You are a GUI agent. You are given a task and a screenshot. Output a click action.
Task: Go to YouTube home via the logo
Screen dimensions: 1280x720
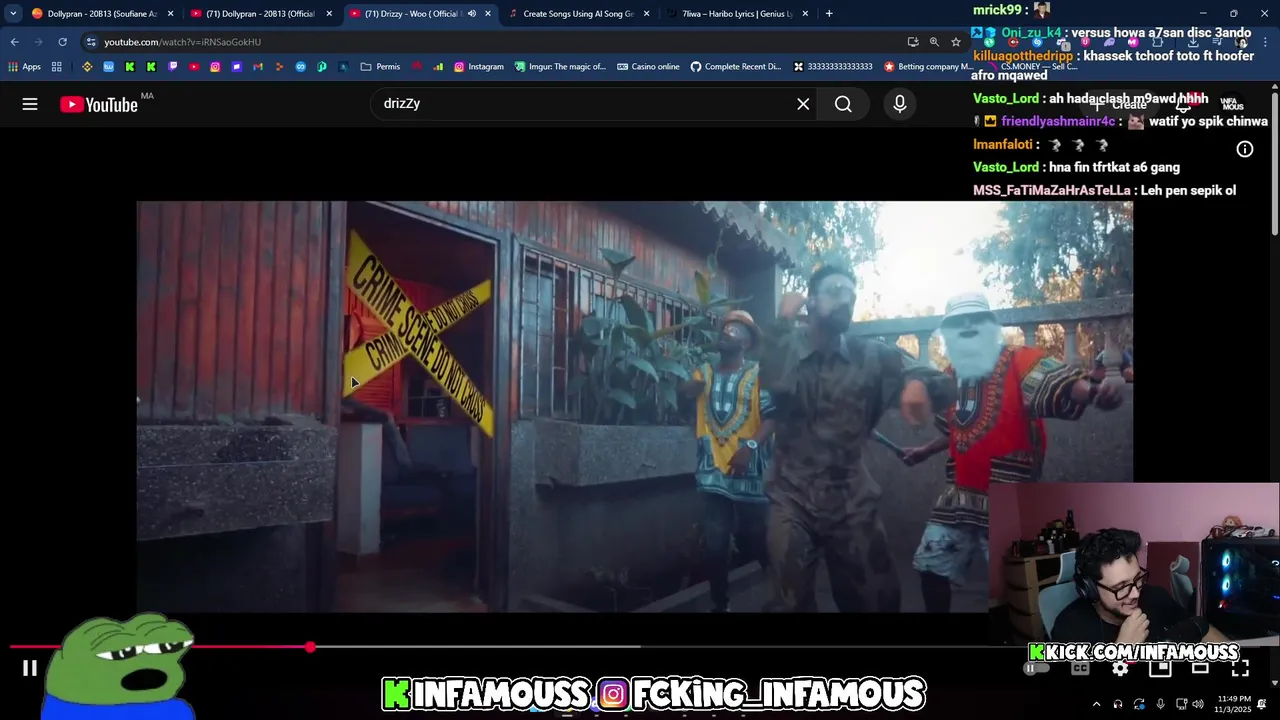tap(98, 104)
